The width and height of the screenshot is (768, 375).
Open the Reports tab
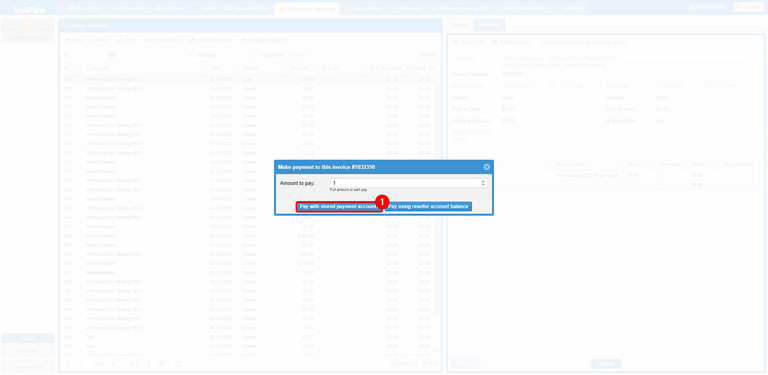tap(169, 8)
